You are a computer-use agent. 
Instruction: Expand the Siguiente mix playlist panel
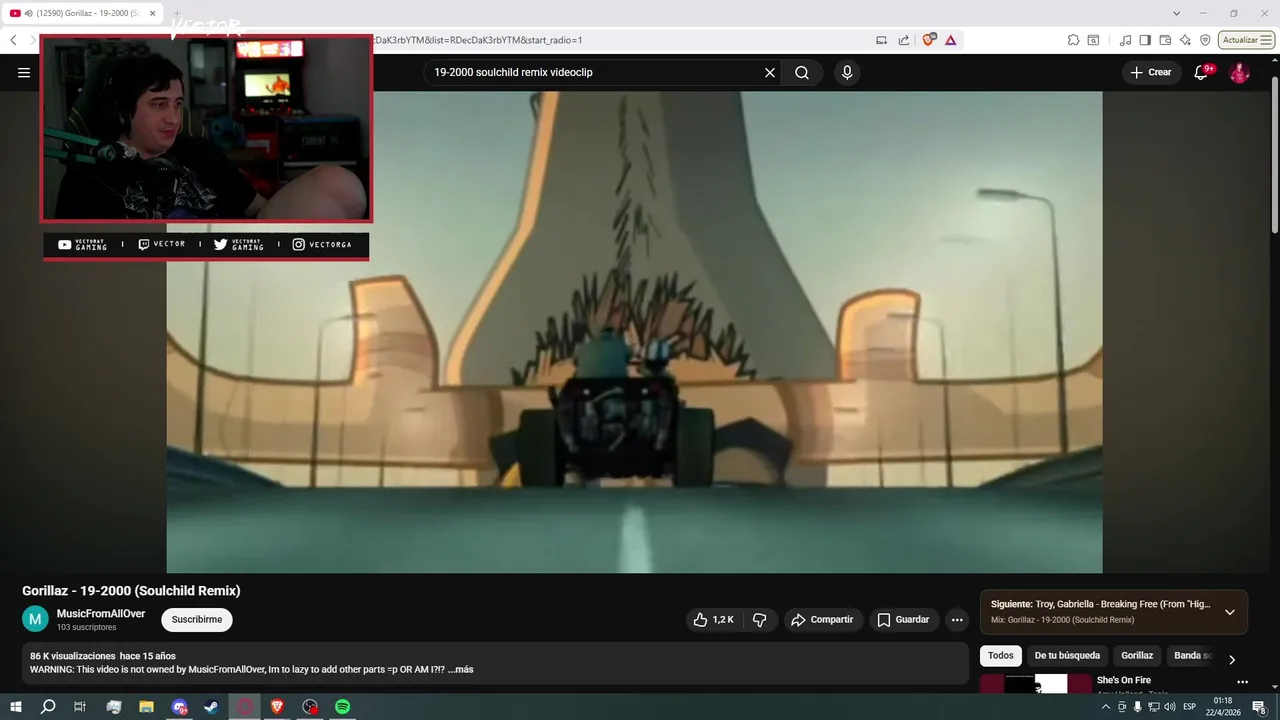(1230, 612)
